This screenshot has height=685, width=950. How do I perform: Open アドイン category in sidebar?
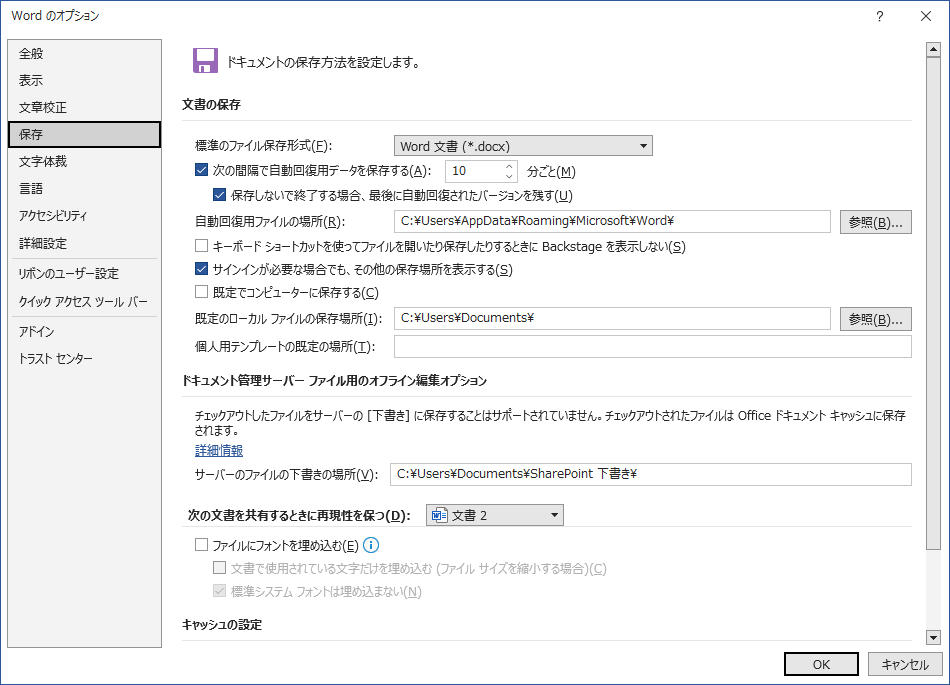coord(85,331)
